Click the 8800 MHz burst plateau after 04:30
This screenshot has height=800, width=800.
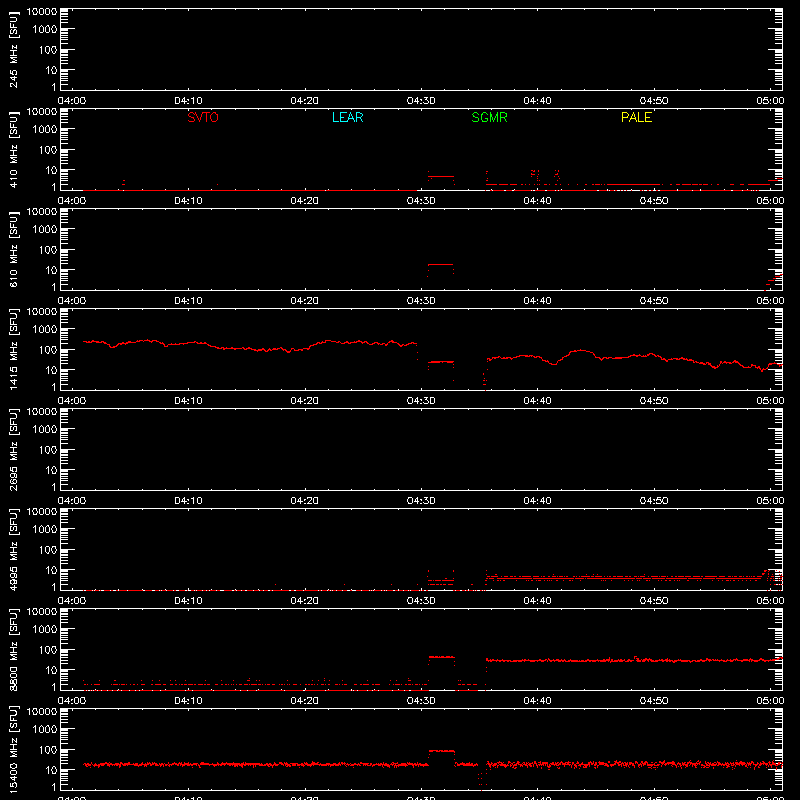[441, 657]
